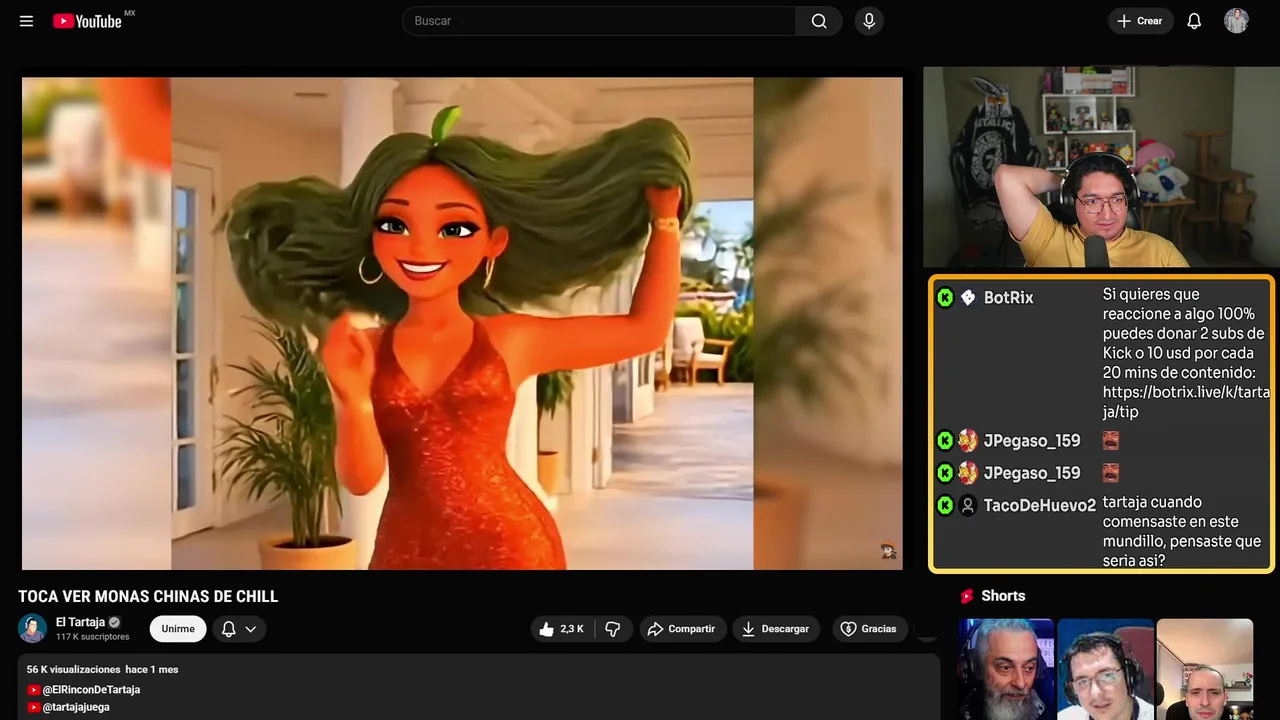Click the Kick icon beside TacoDeHuevo2

pyautogui.click(x=945, y=506)
